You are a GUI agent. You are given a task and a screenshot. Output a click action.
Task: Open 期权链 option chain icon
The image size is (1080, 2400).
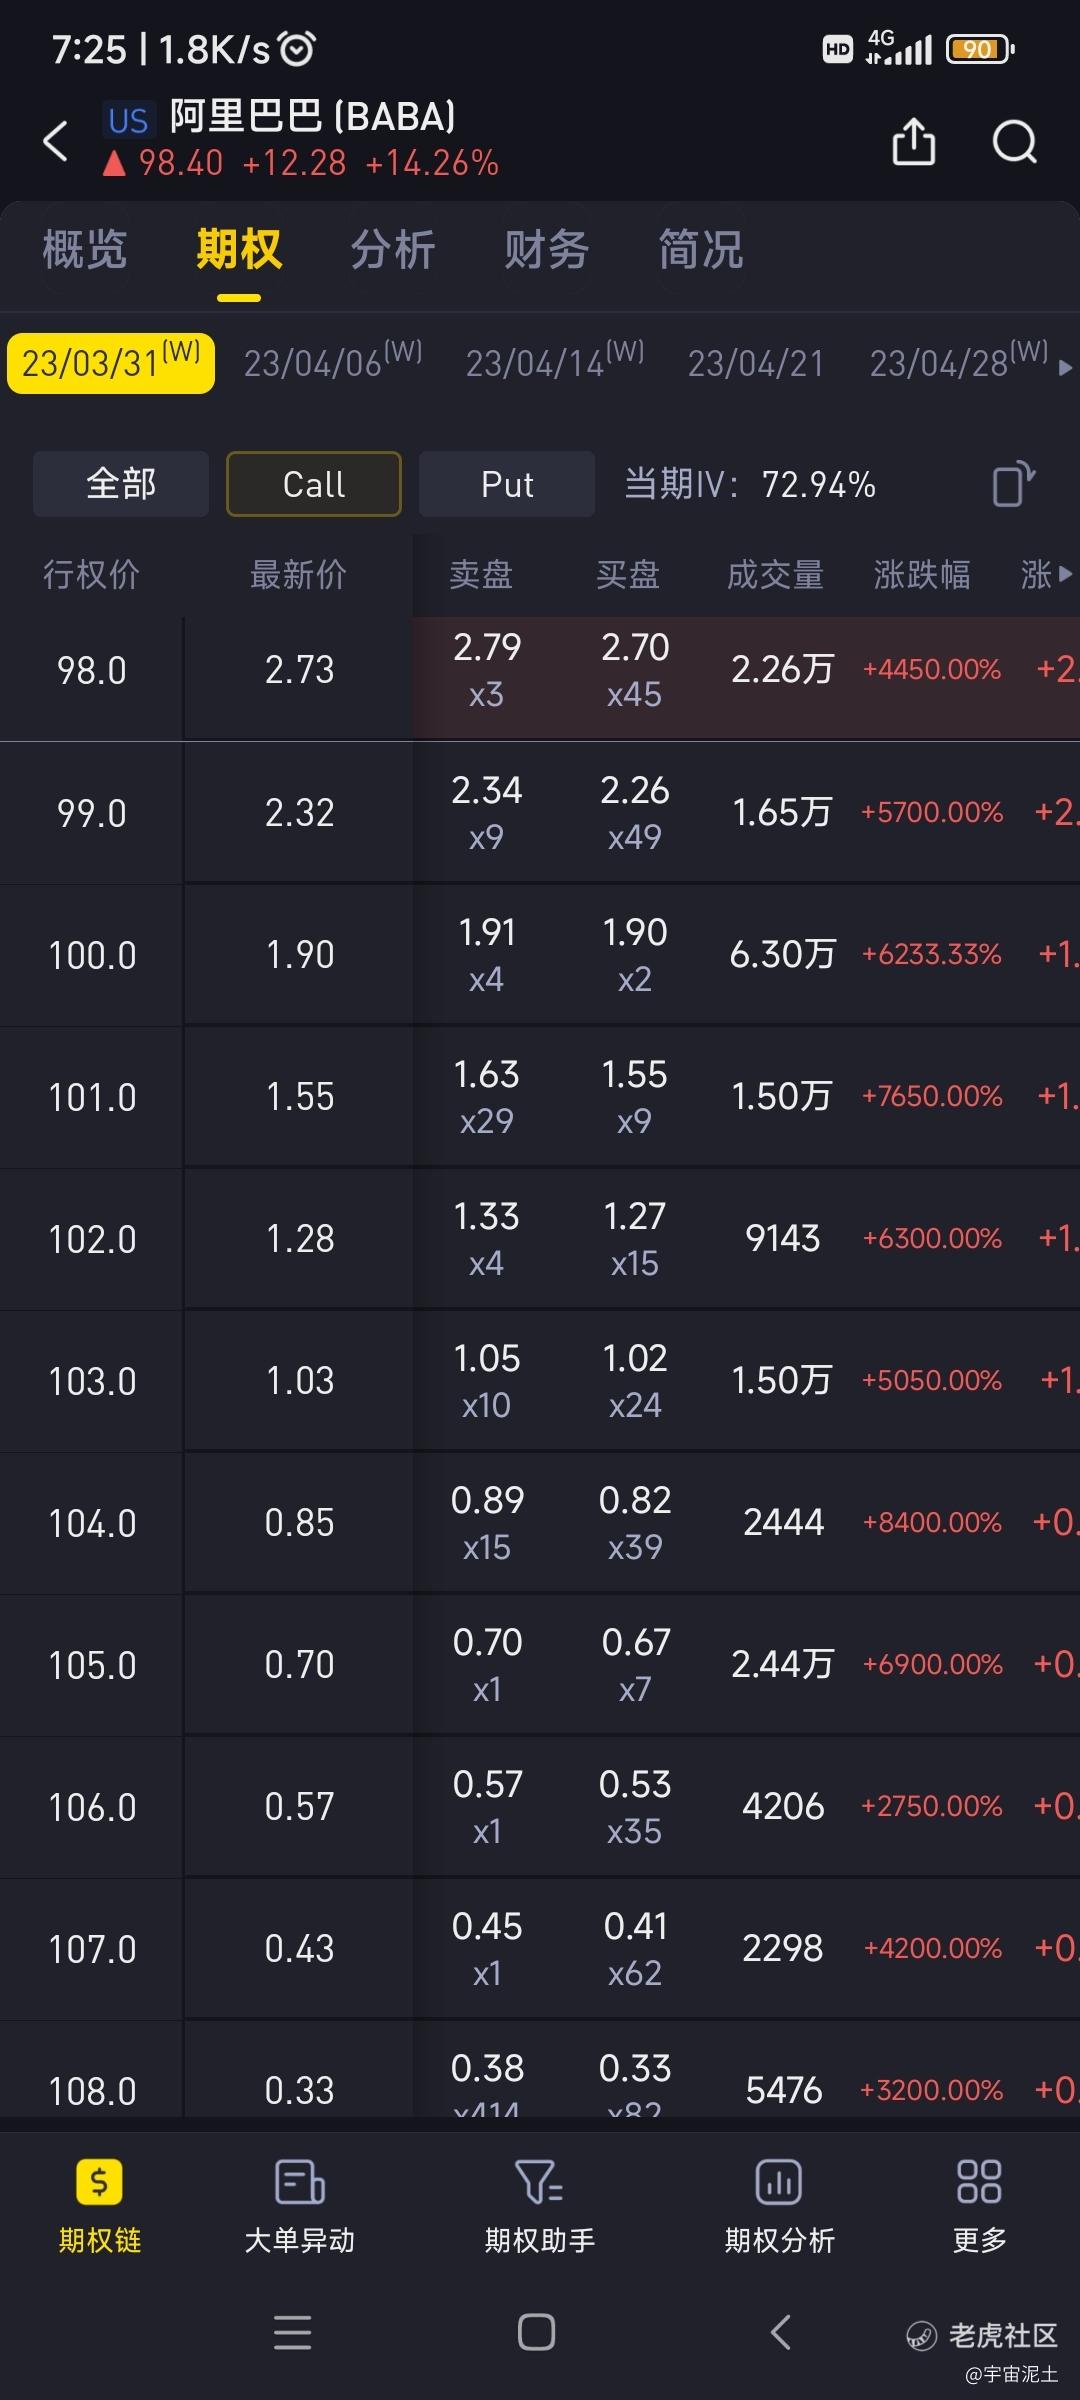point(99,2182)
